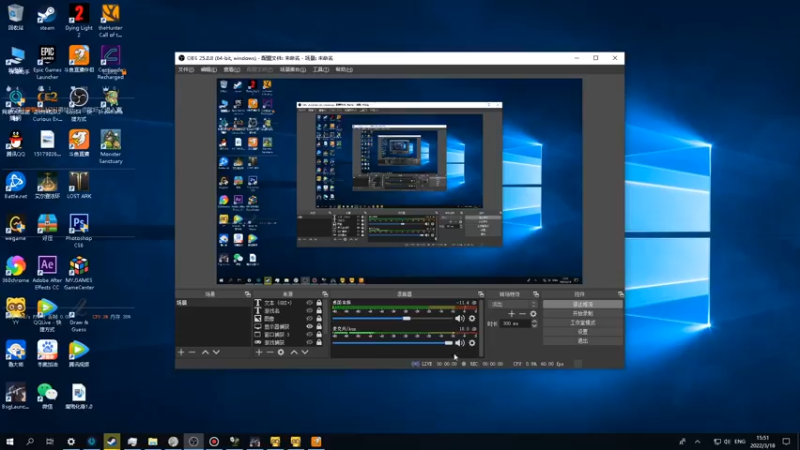Mute the desktop audio speaker icon
The width and height of the screenshot is (800, 450).
460,318
